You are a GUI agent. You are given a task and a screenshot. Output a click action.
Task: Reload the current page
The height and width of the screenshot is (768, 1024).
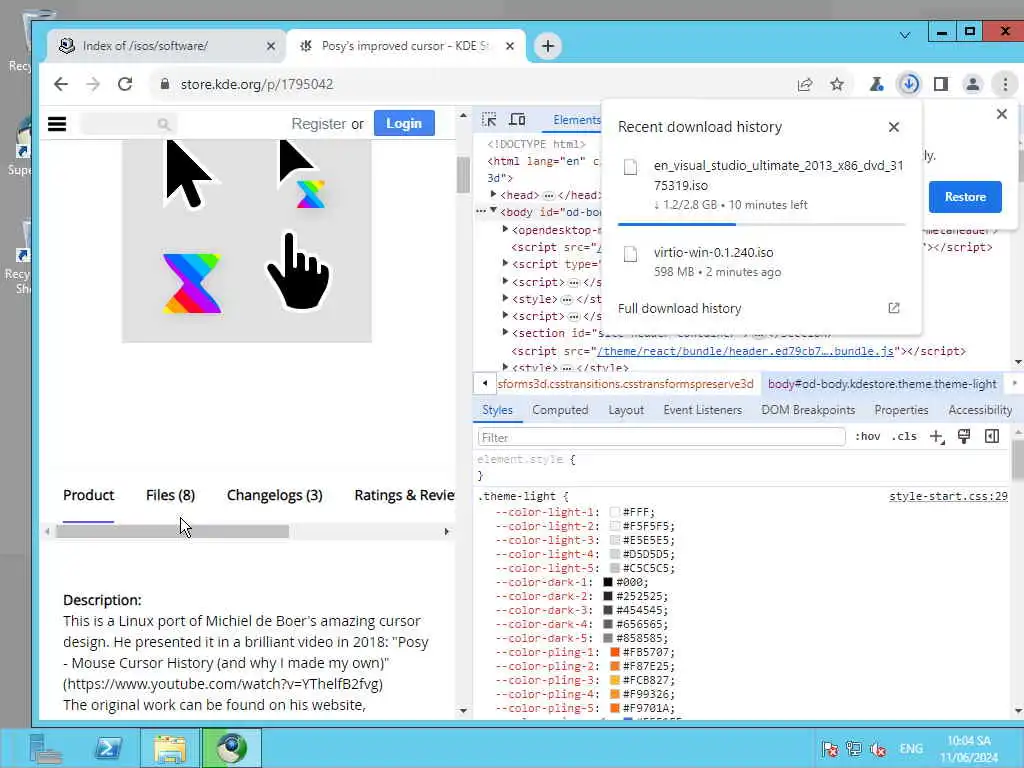[x=125, y=84]
